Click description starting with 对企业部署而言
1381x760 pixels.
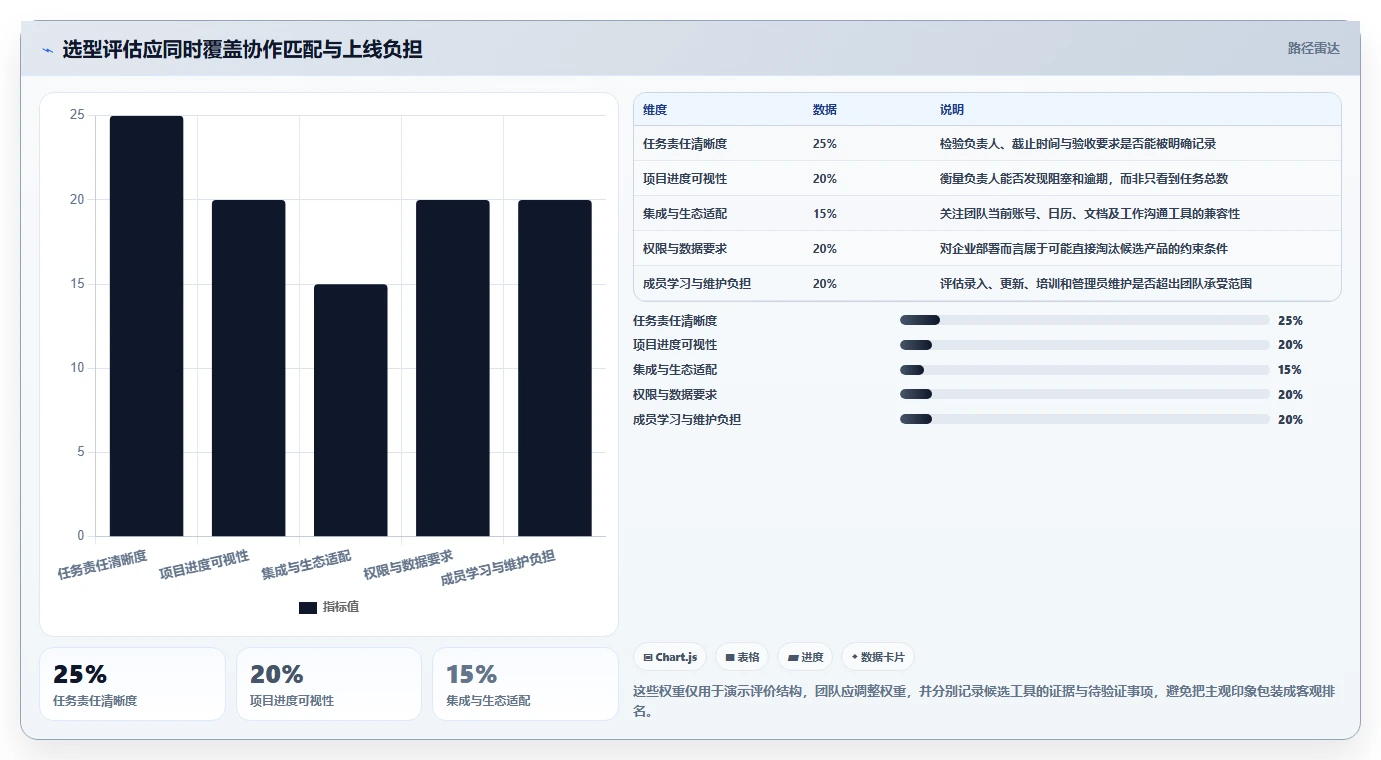point(1084,249)
